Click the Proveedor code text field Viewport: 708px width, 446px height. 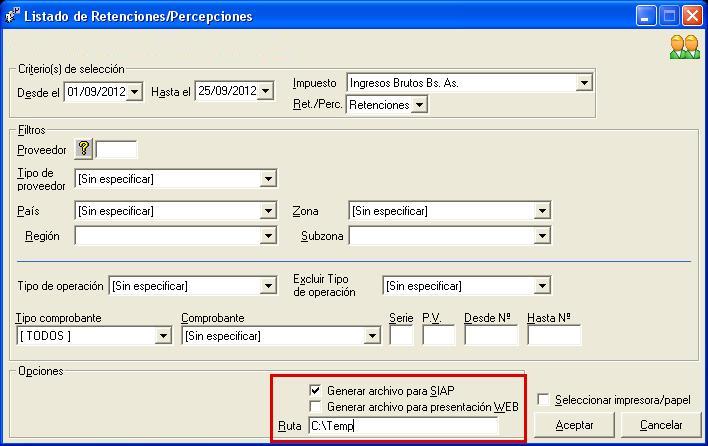[x=116, y=149]
